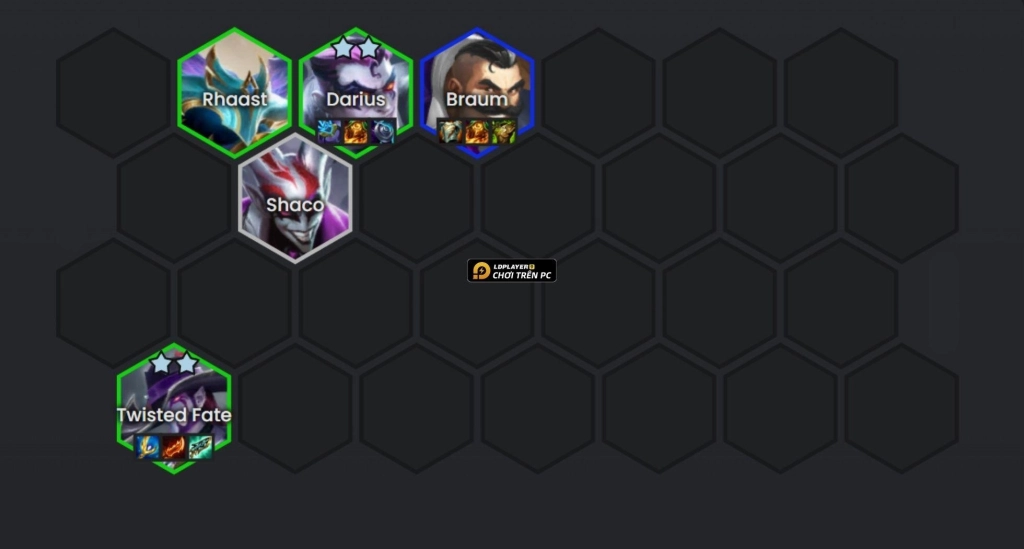Pick the Shaco champion tile
Viewport: 1024px width, 549px height.
295,198
